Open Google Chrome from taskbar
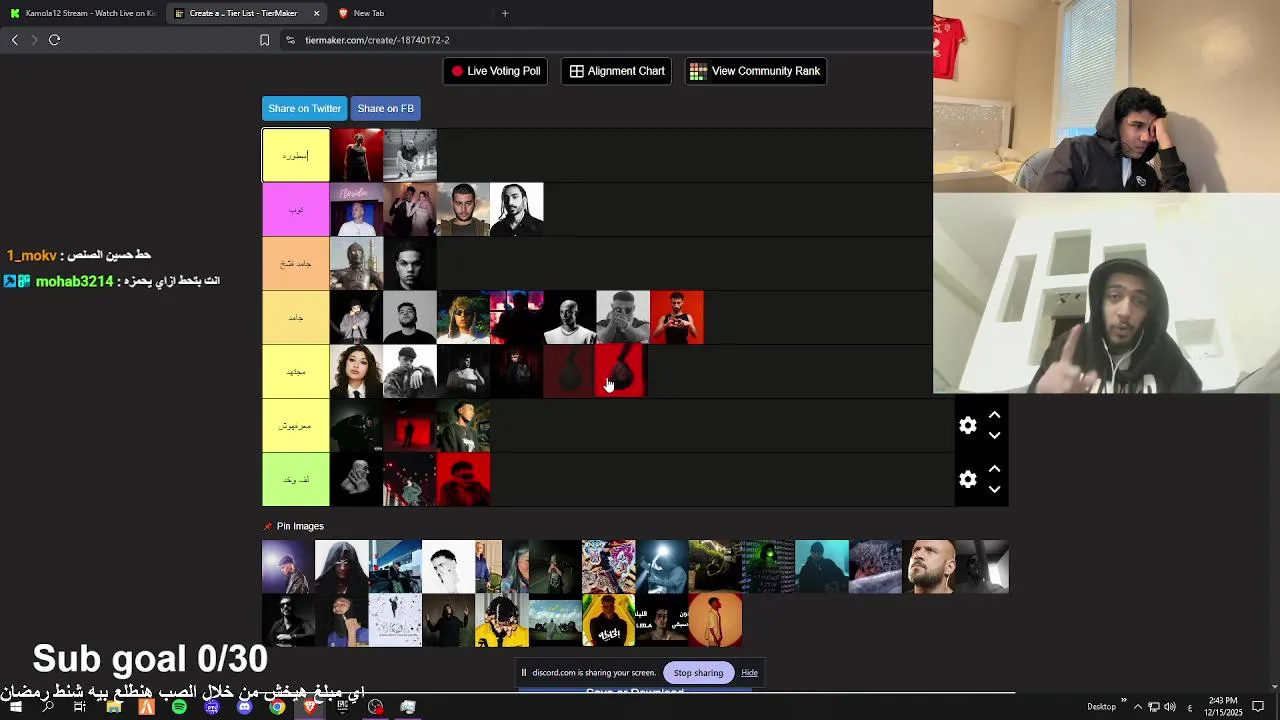1280x720 pixels. pyautogui.click(x=277, y=707)
